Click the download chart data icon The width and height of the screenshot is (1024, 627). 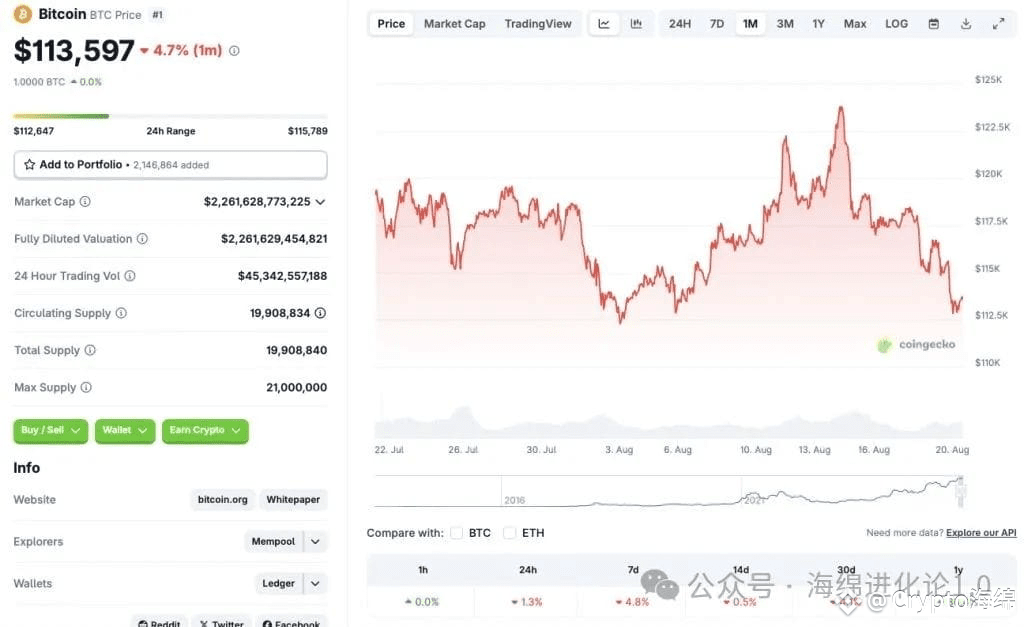[966, 24]
